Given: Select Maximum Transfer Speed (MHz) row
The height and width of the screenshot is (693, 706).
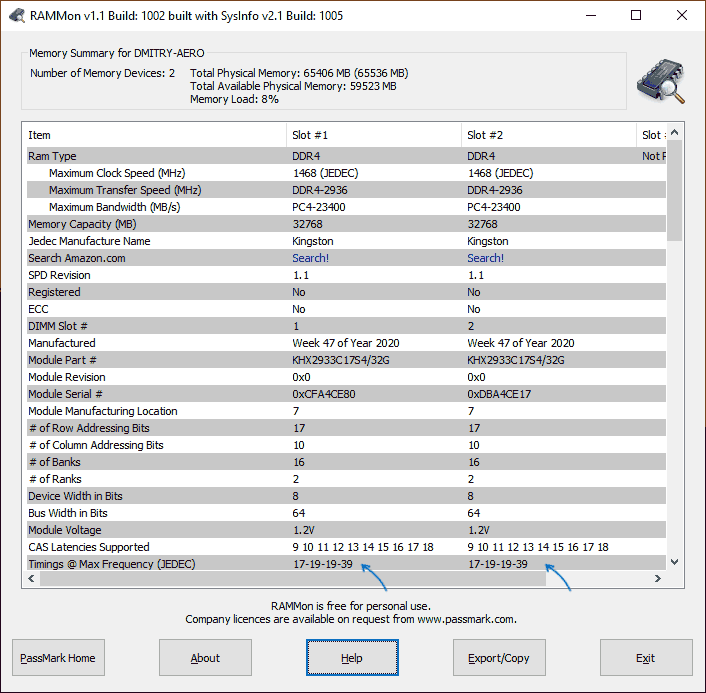Looking at the screenshot, I should pos(346,190).
